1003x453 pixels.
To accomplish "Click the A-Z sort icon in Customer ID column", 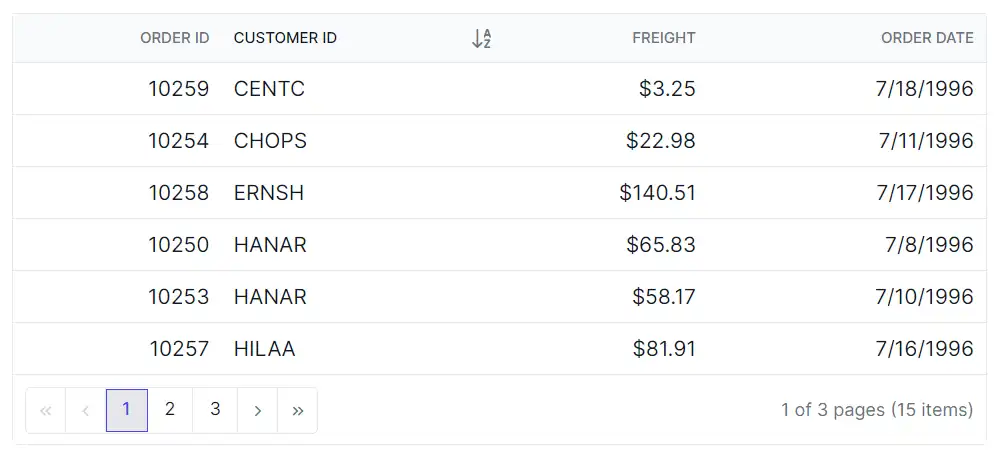I will click(x=481, y=38).
